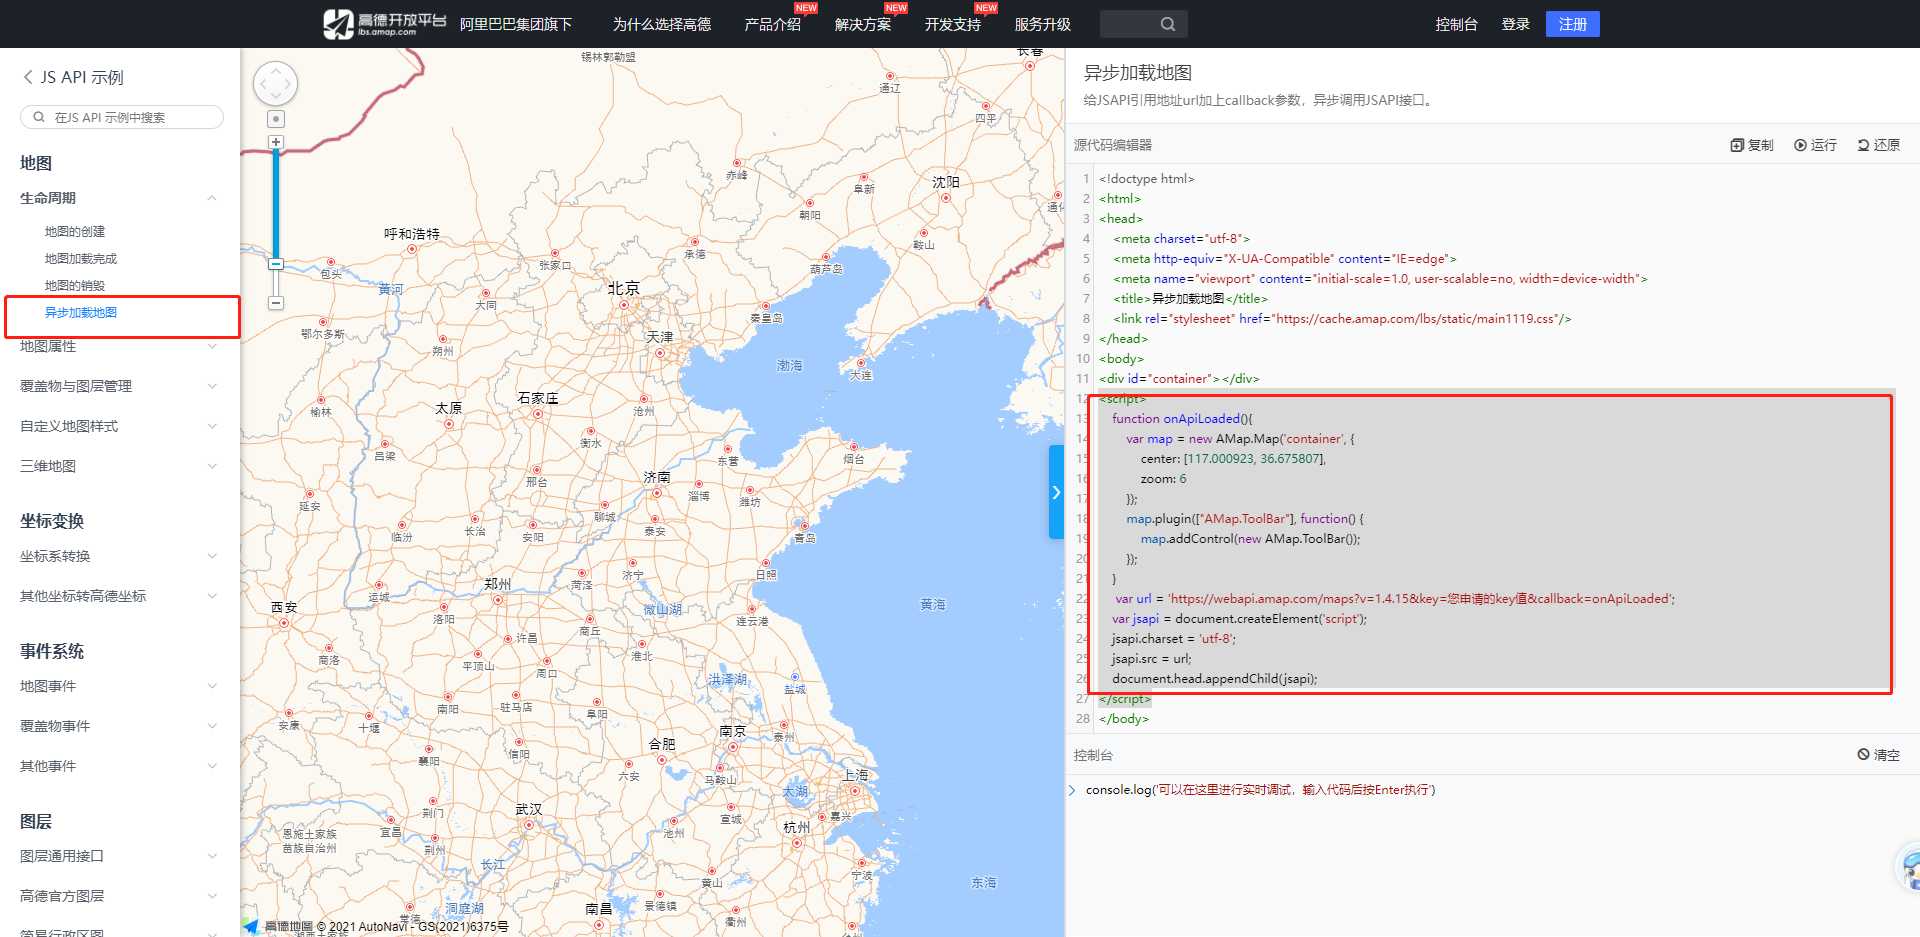Open the 开发支持 menu

[x=952, y=24]
